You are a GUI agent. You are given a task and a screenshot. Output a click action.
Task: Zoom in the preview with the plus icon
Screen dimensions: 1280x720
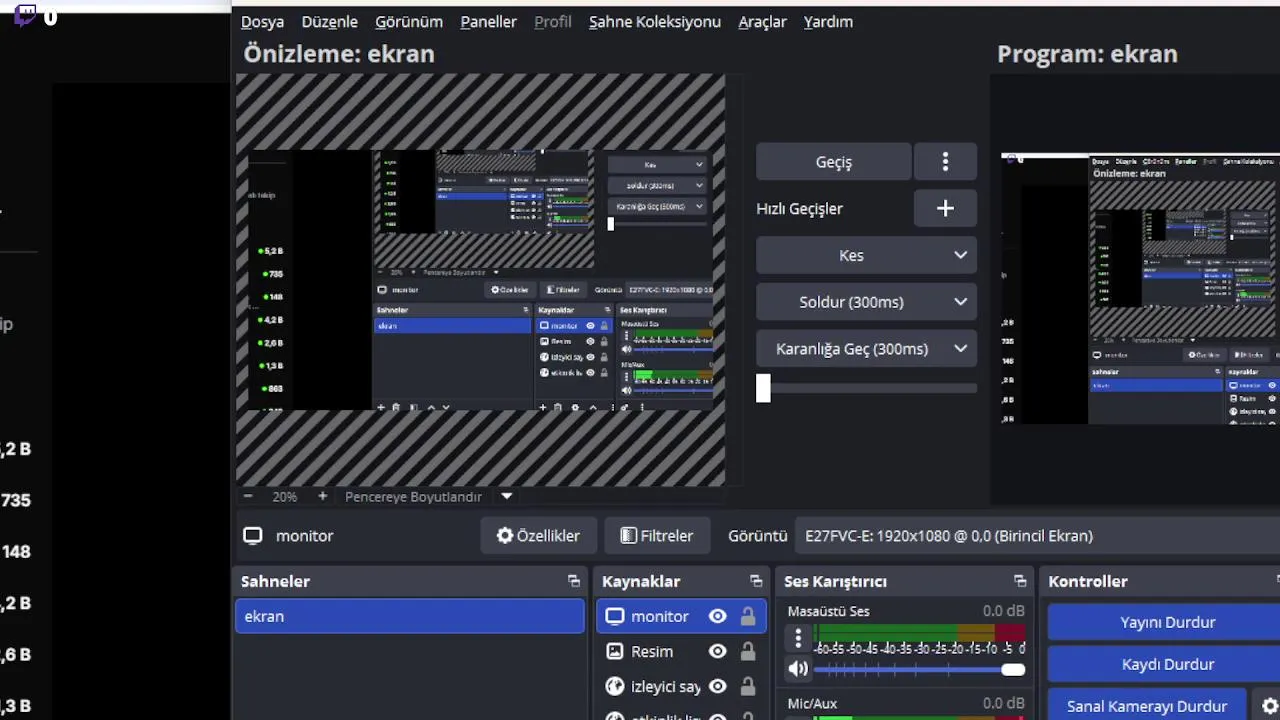[322, 496]
